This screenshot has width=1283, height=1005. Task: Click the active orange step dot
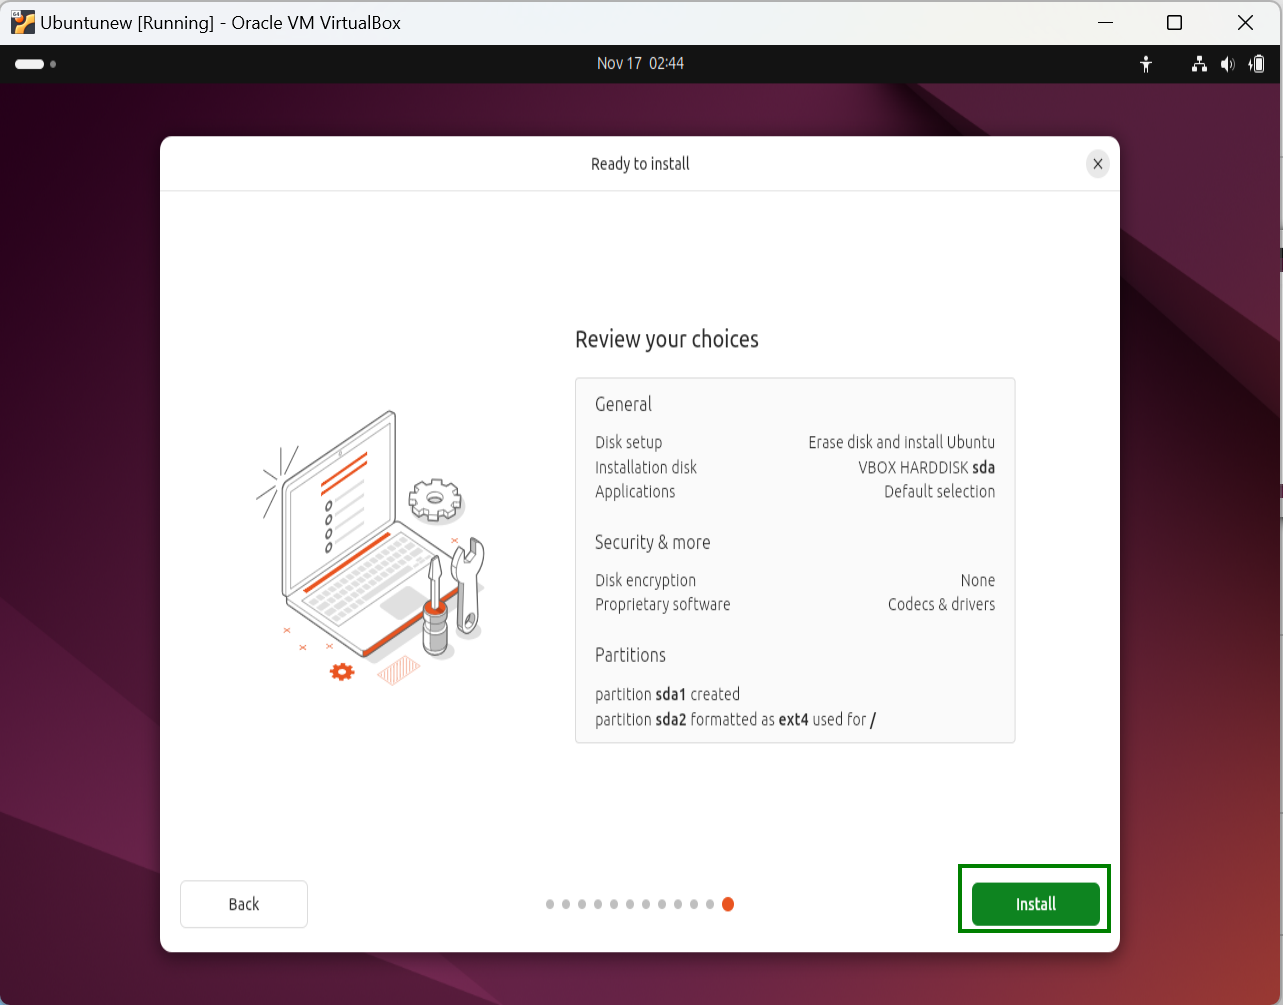pyautogui.click(x=728, y=904)
